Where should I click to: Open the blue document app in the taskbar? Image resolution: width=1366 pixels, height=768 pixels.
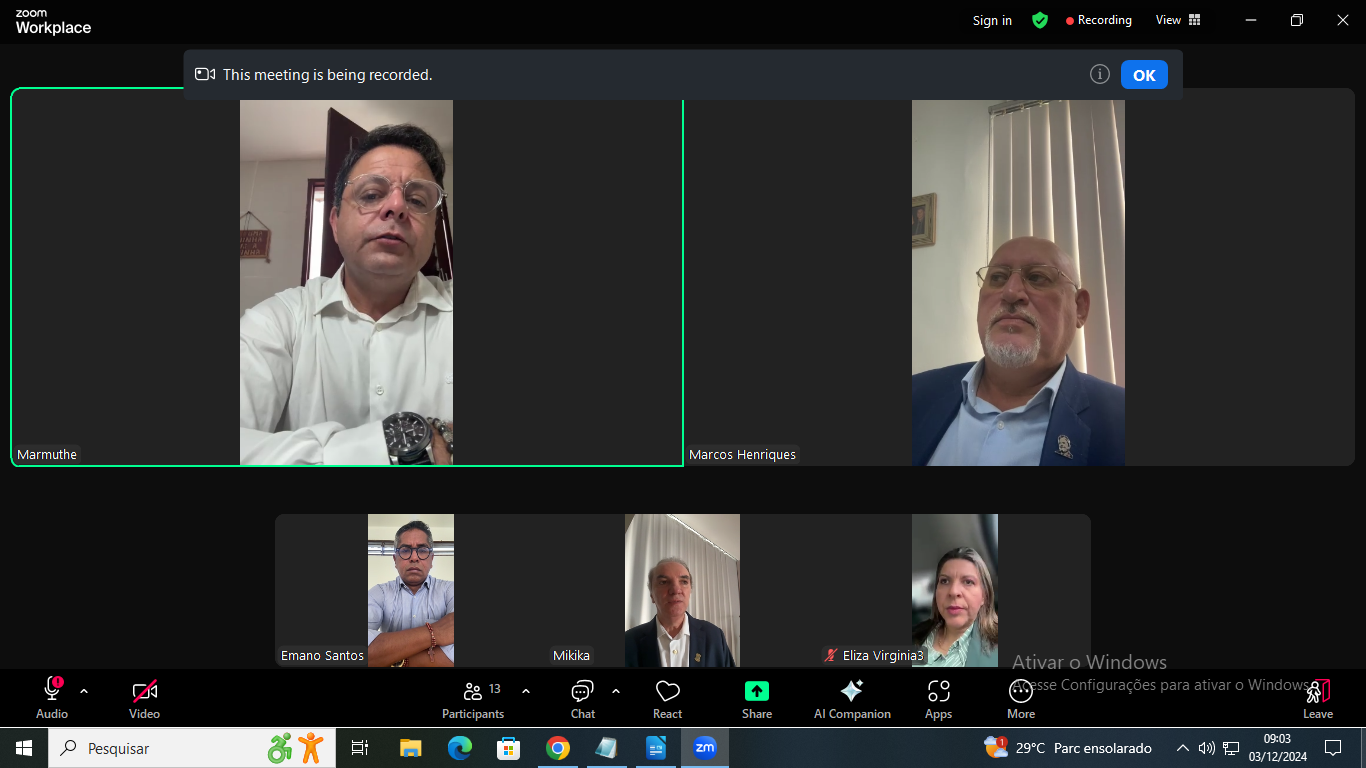pos(656,748)
